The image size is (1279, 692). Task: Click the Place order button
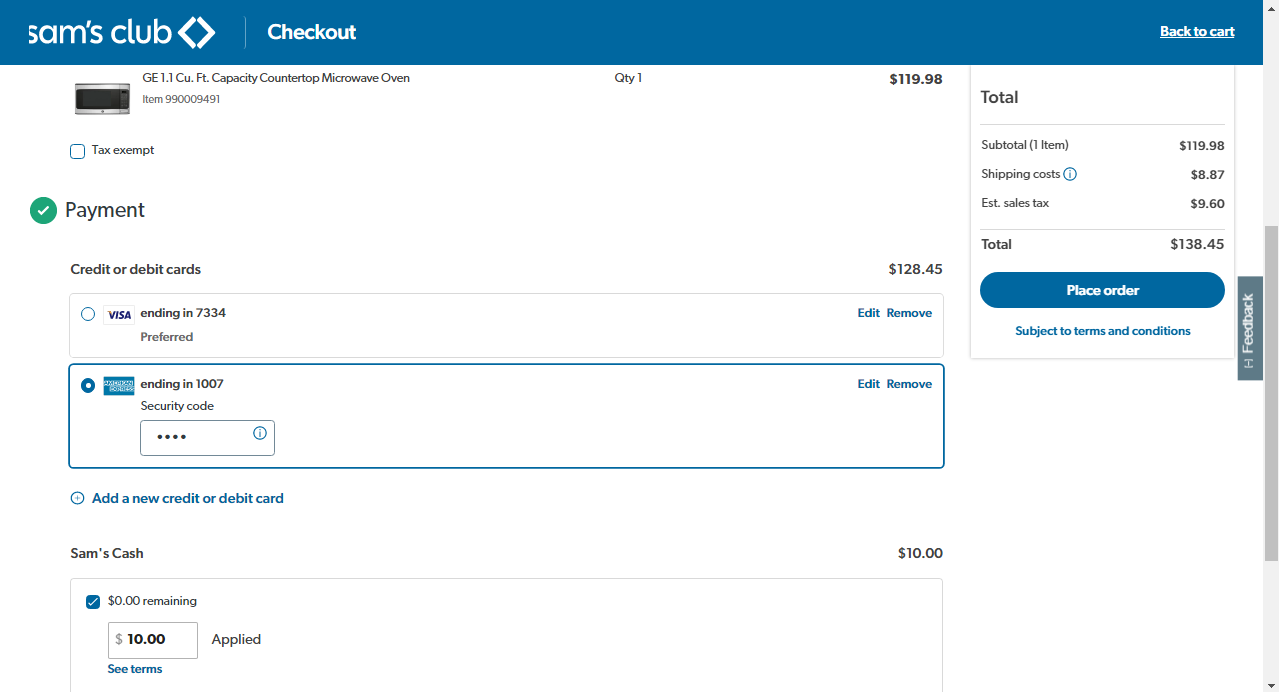1102,290
